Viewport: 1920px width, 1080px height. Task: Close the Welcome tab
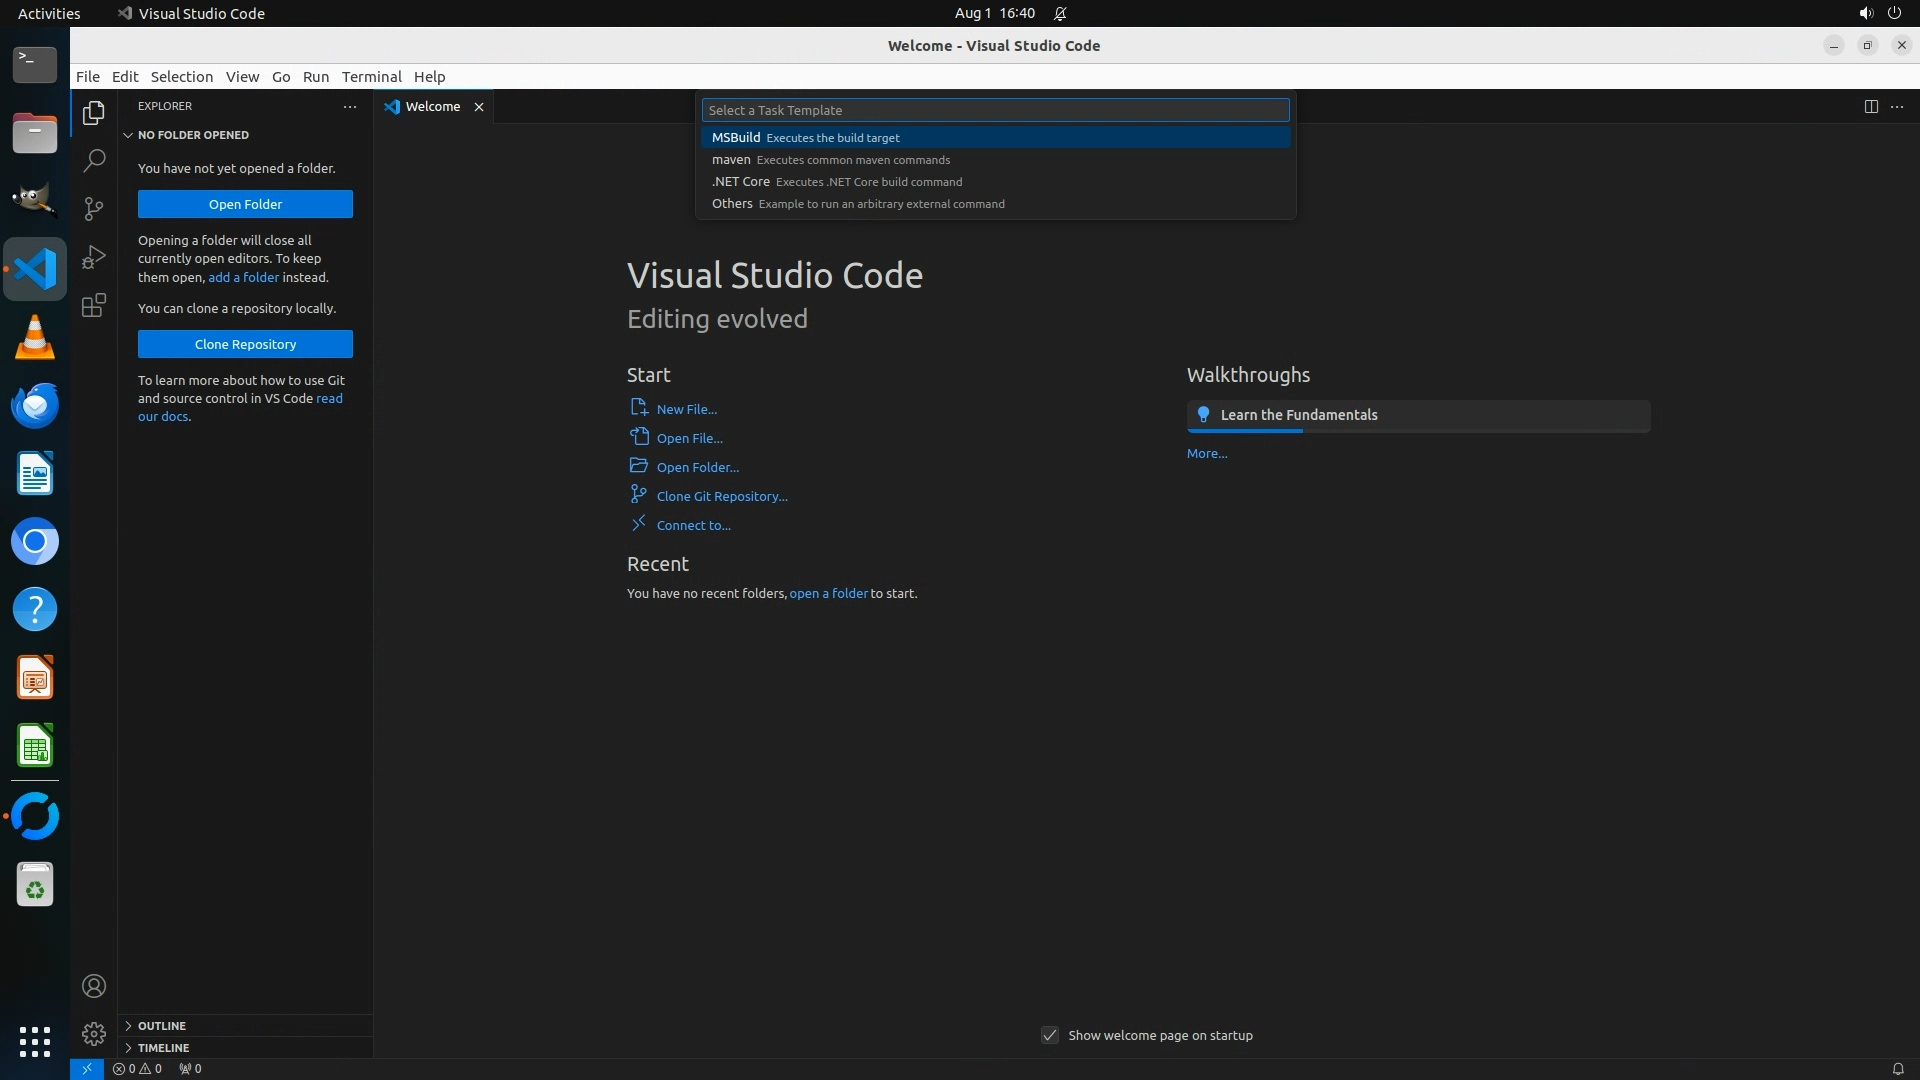click(x=479, y=107)
